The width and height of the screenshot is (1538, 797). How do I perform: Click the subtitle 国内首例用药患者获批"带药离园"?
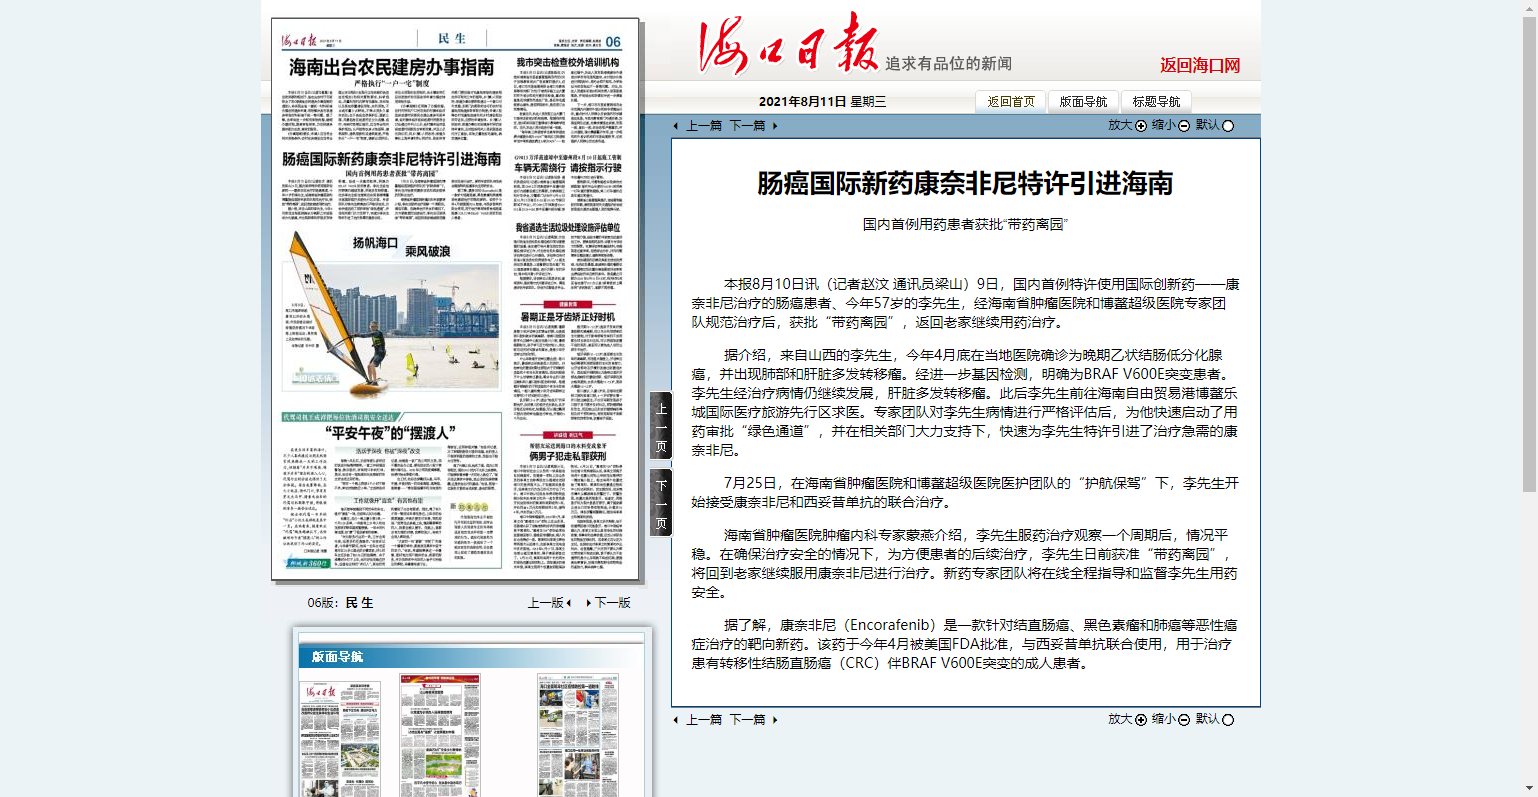[965, 225]
